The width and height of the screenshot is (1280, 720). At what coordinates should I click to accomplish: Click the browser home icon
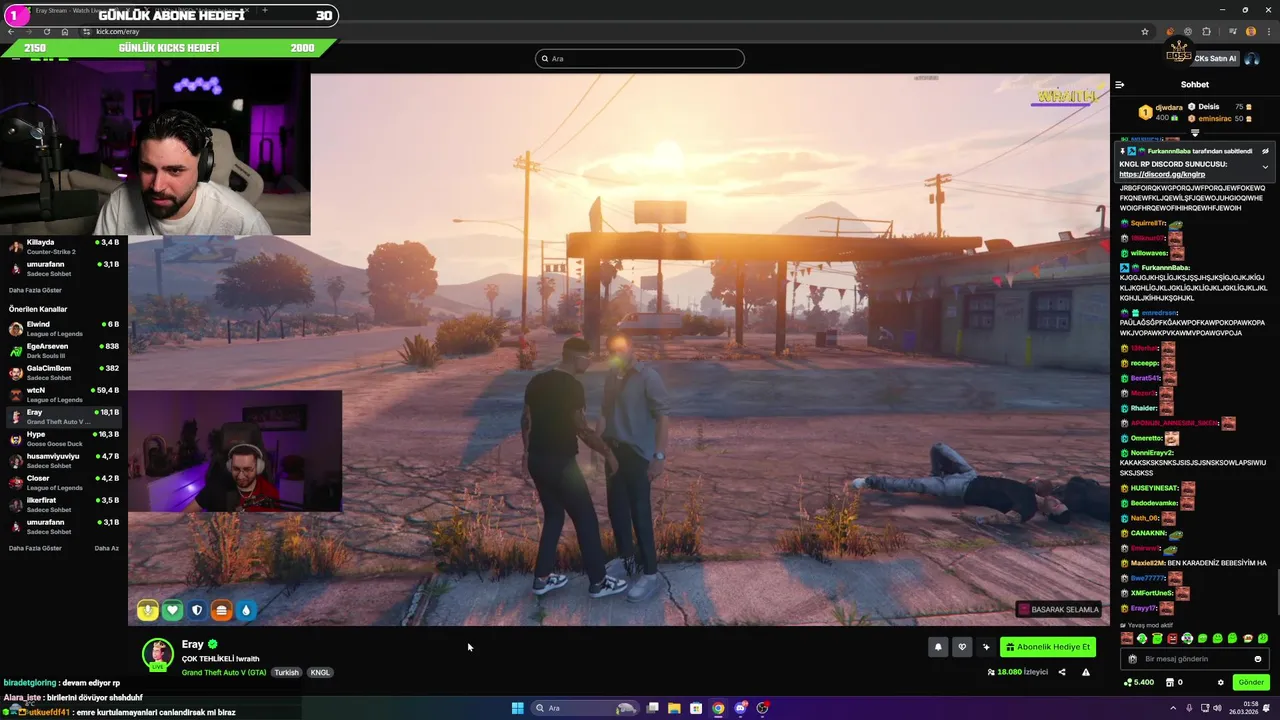point(65,31)
